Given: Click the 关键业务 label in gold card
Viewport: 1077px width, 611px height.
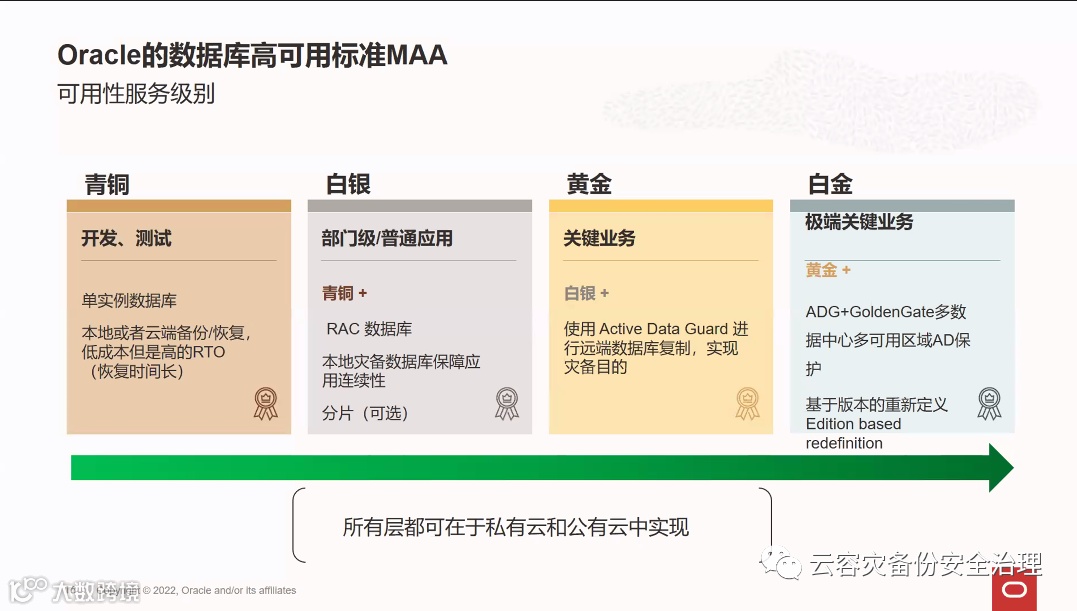Looking at the screenshot, I should click(x=600, y=238).
